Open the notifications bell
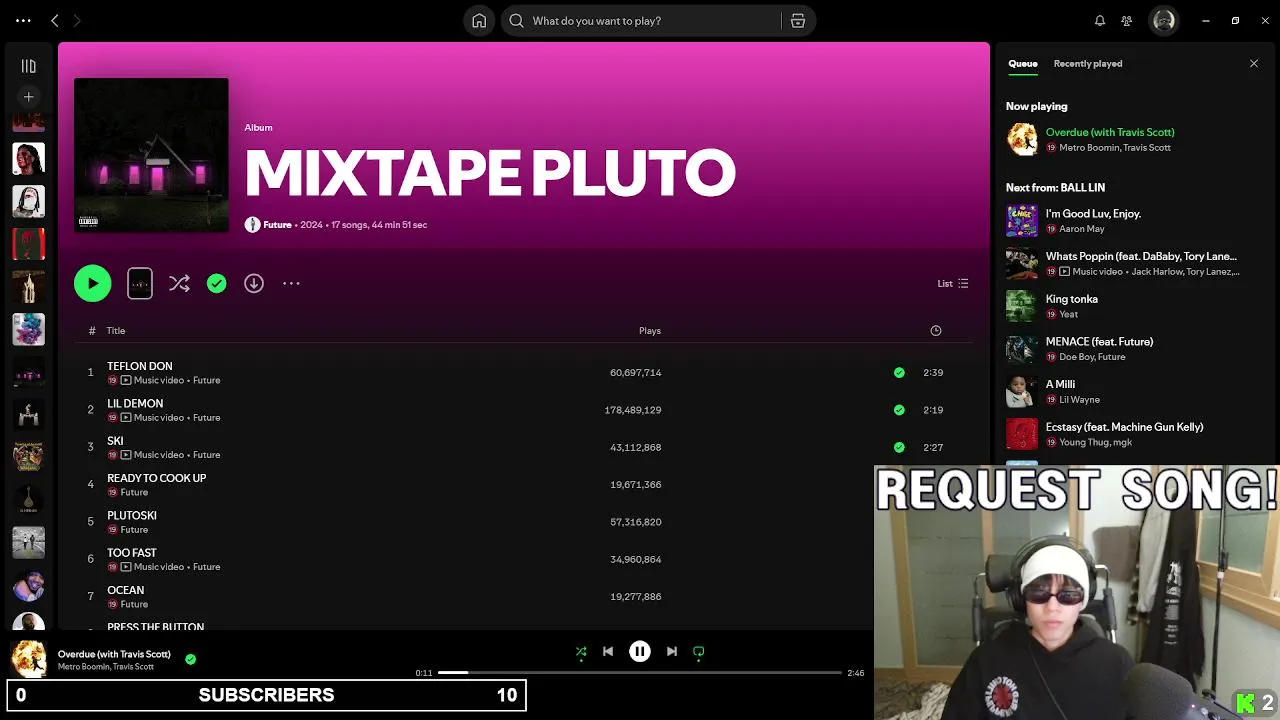Image resolution: width=1280 pixels, height=720 pixels. (1100, 20)
